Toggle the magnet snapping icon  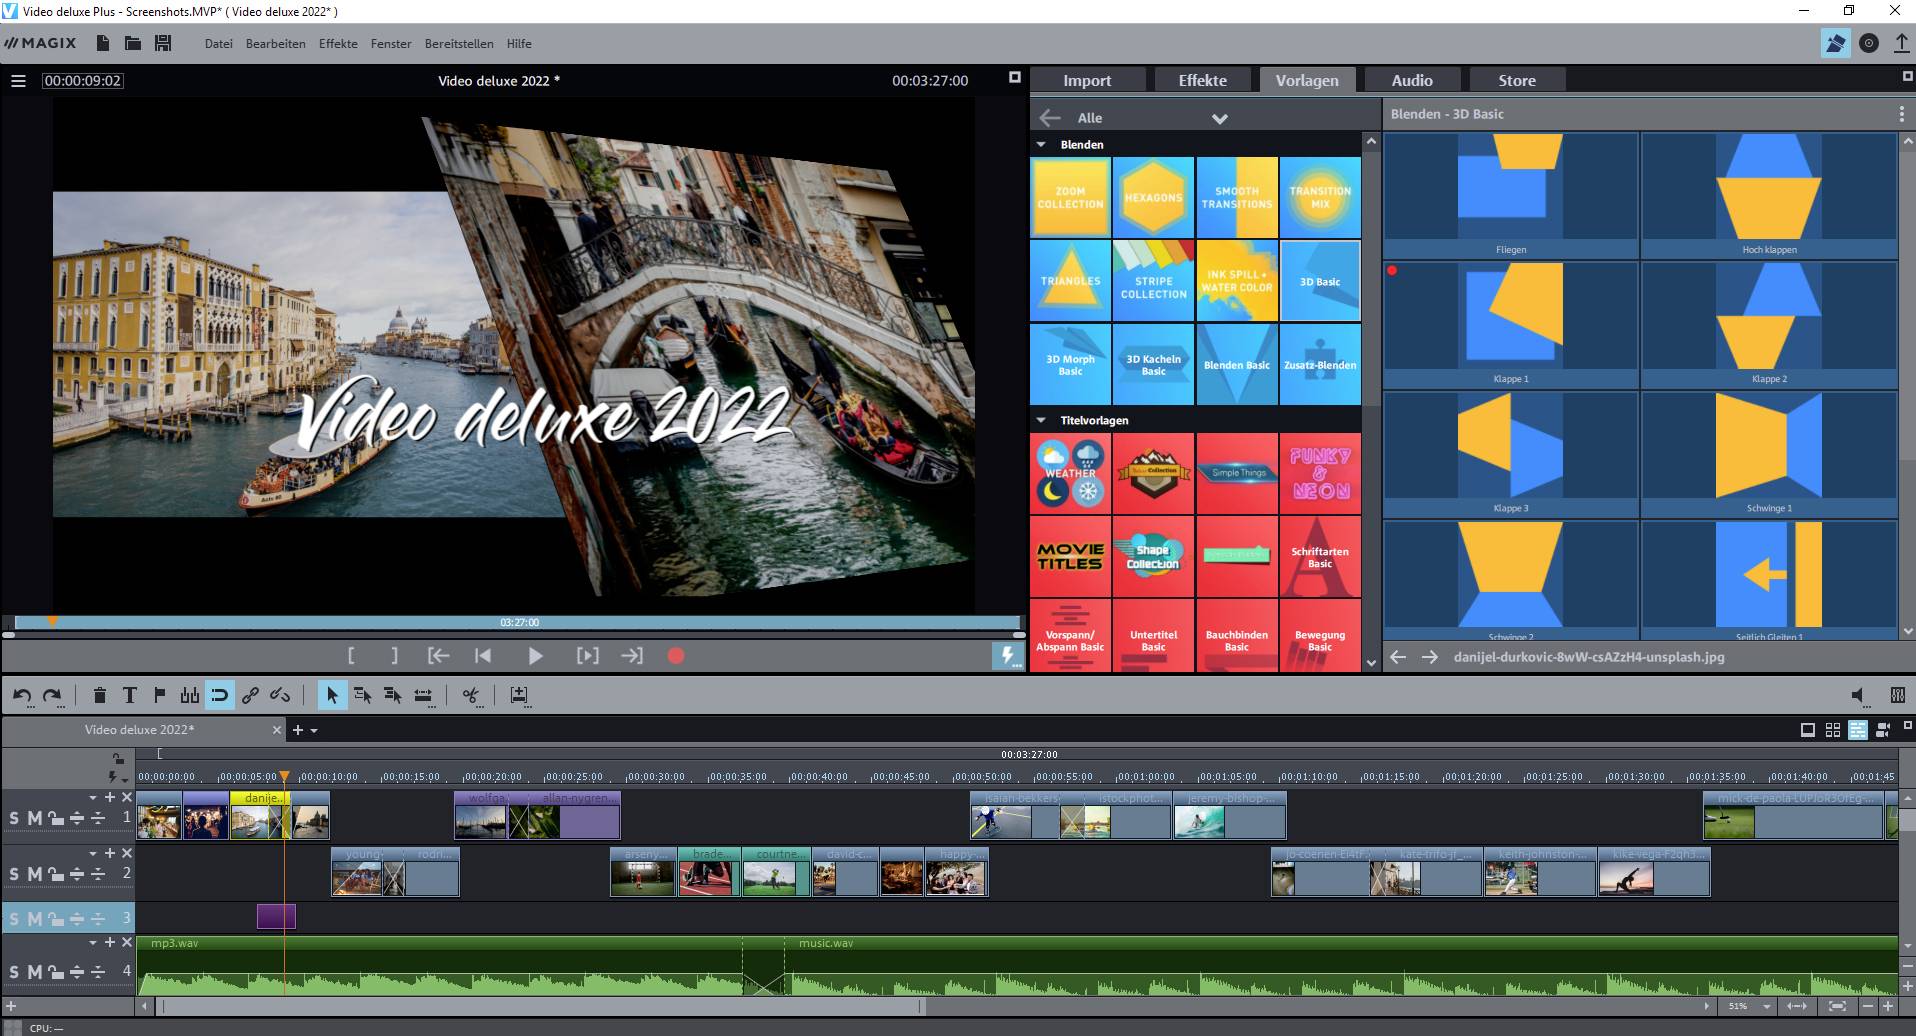219,695
